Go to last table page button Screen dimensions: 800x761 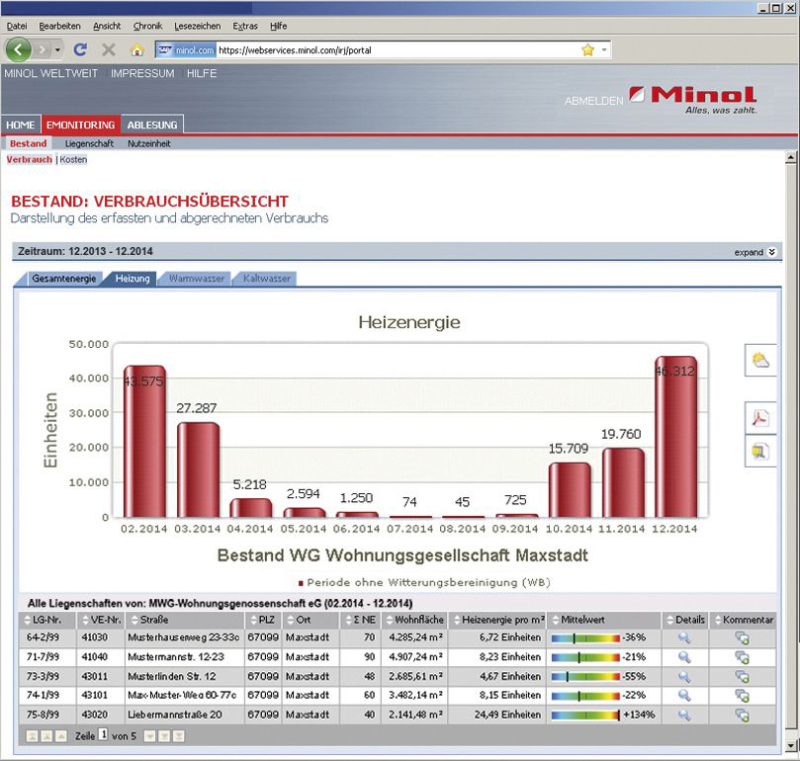tap(179, 736)
